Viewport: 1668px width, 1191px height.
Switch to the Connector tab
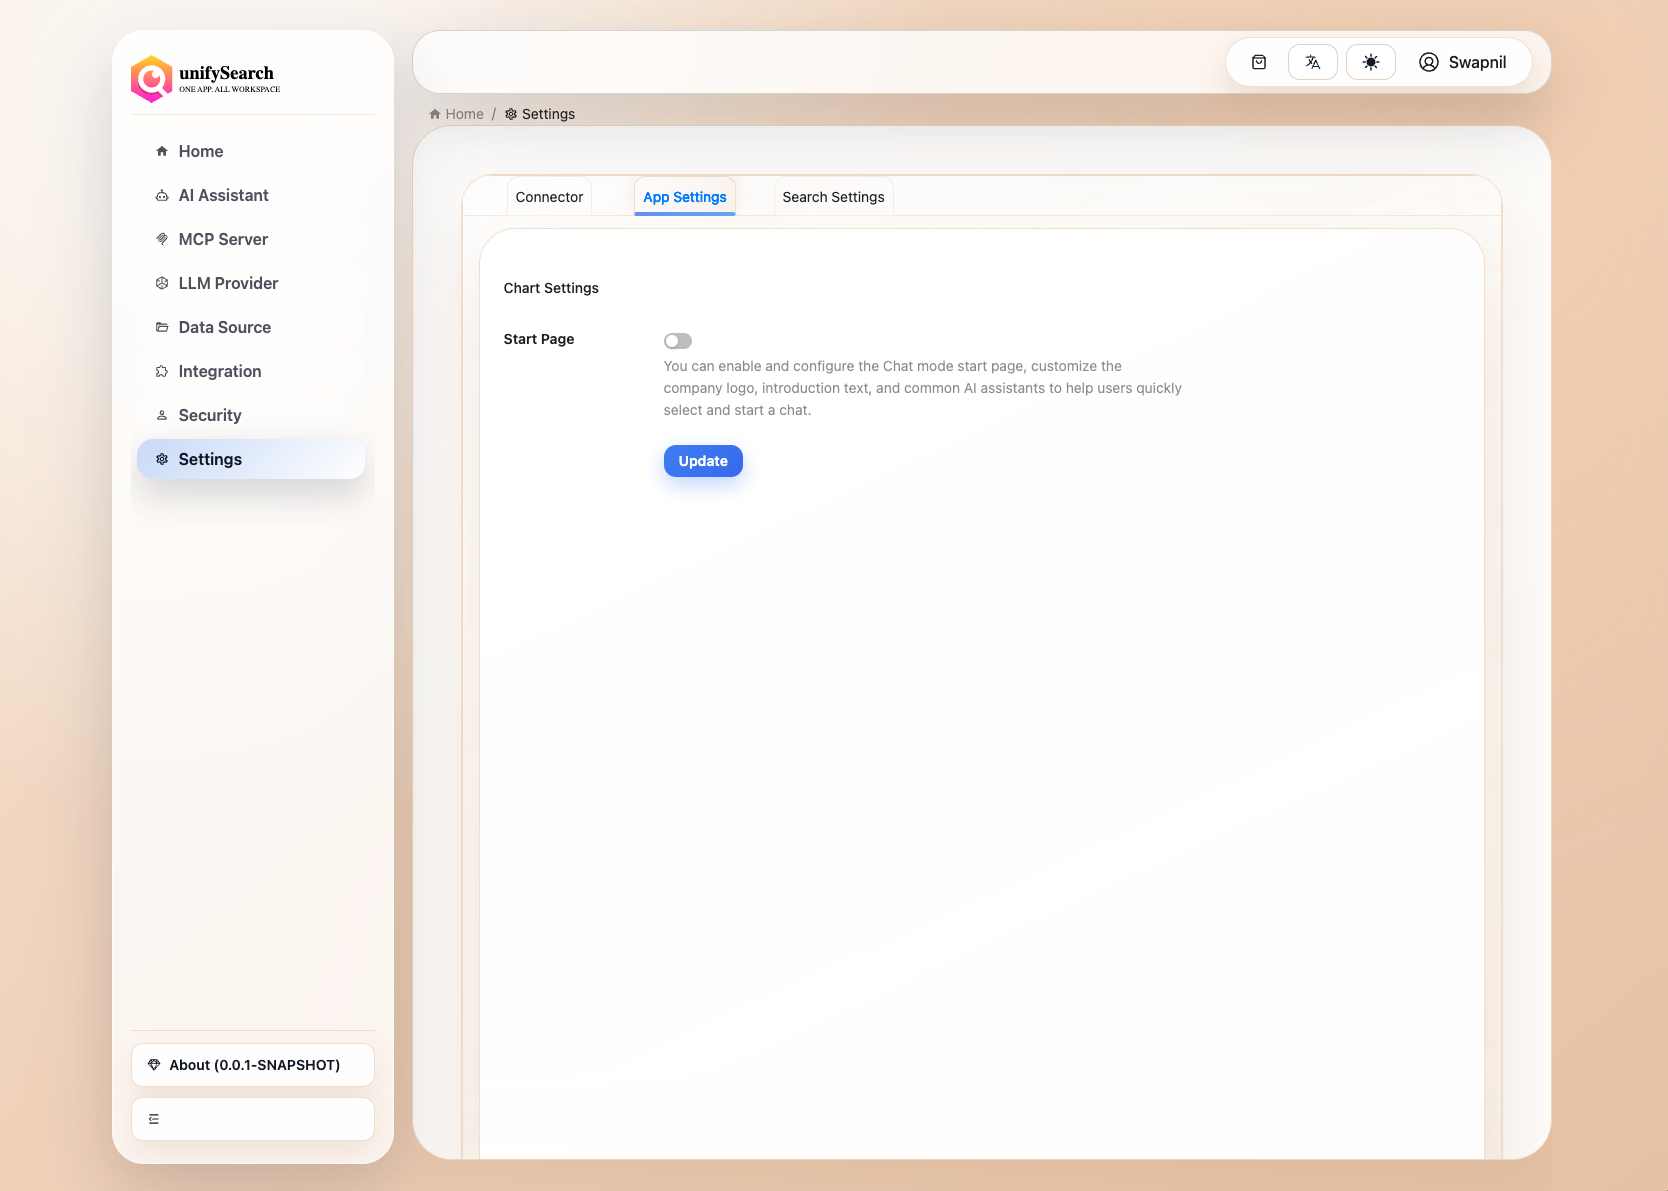pyautogui.click(x=549, y=196)
